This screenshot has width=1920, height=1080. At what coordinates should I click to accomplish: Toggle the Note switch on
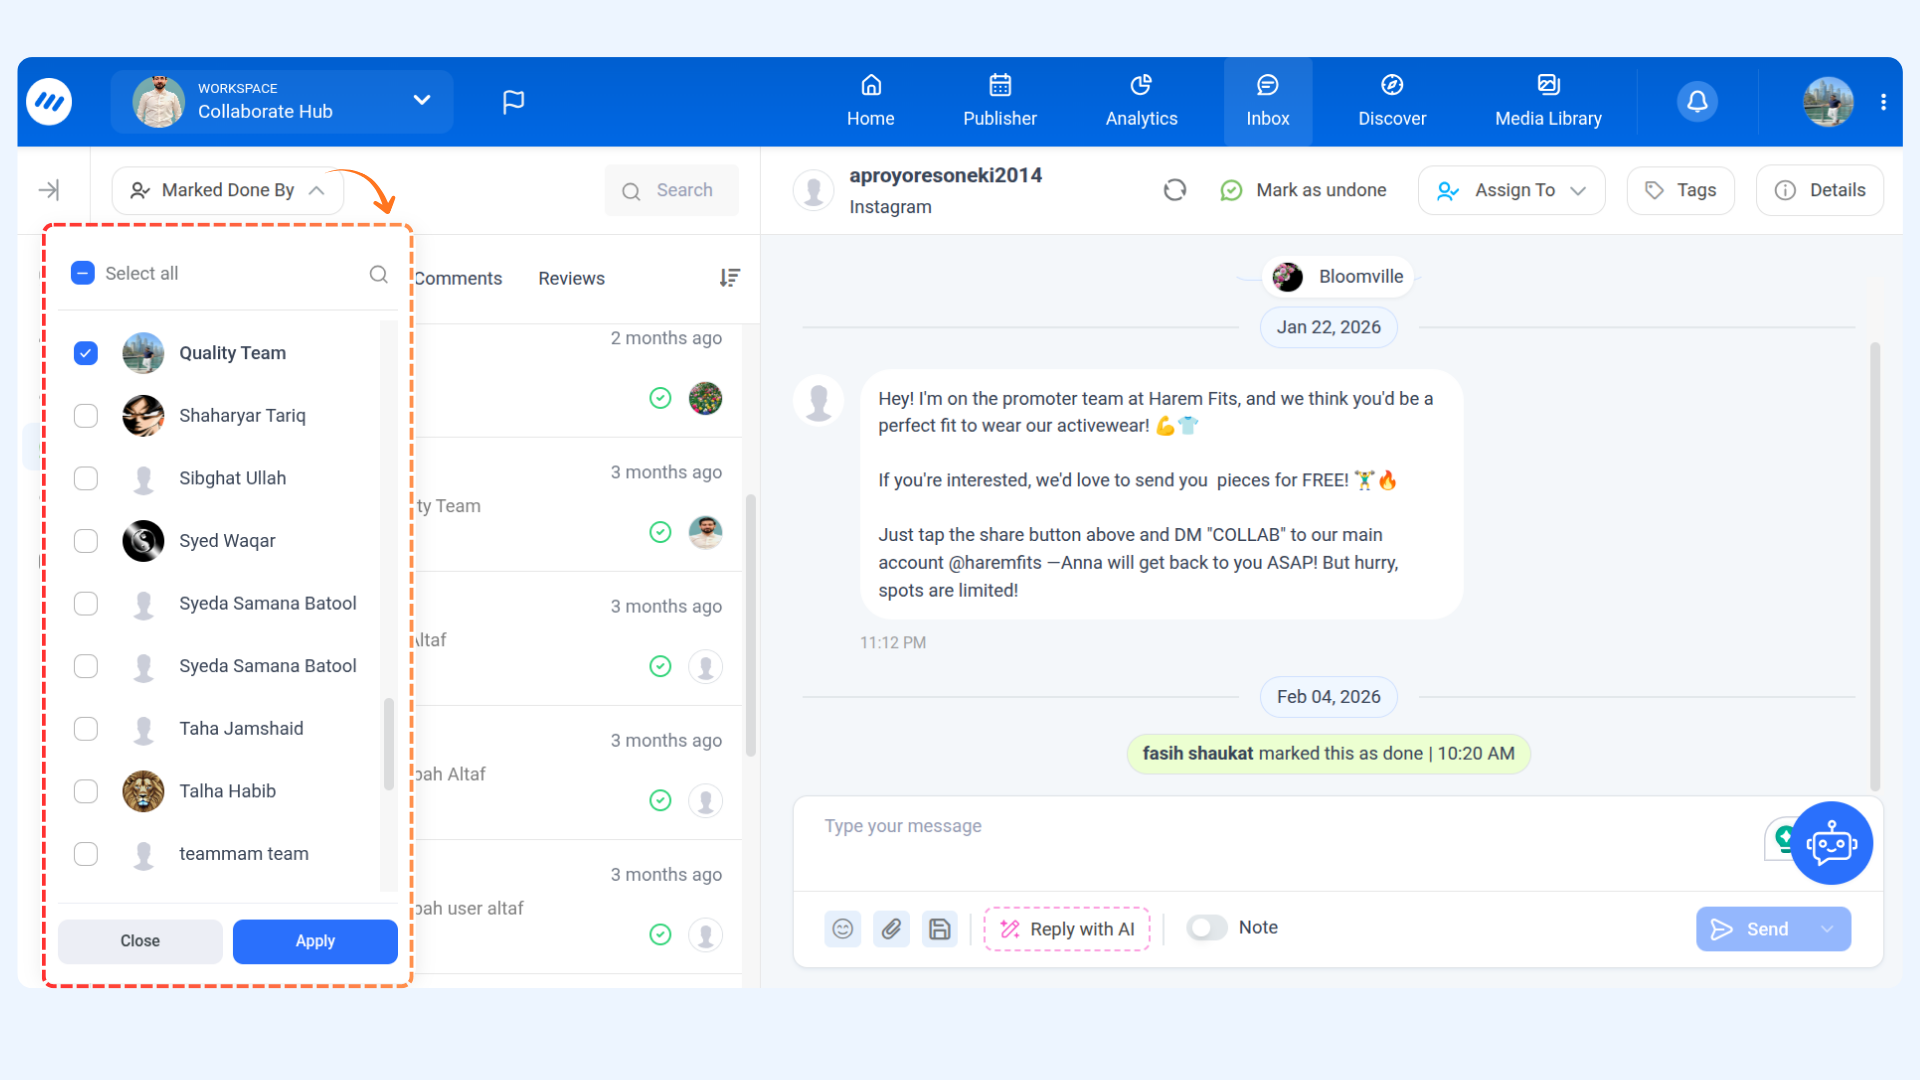click(1207, 928)
